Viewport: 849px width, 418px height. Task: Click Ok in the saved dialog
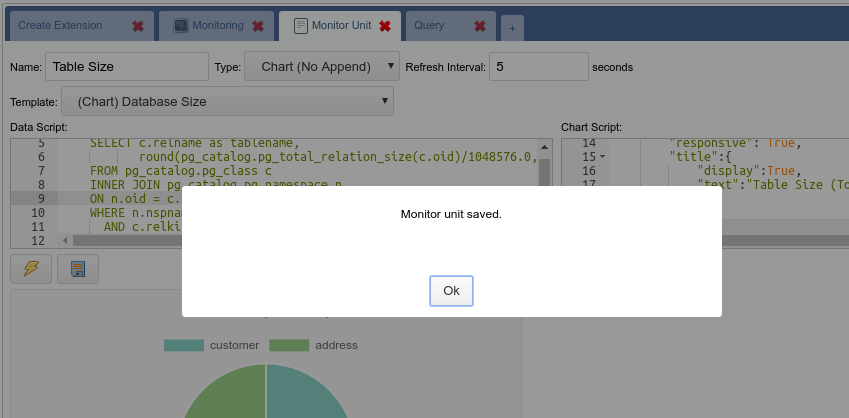coord(451,290)
